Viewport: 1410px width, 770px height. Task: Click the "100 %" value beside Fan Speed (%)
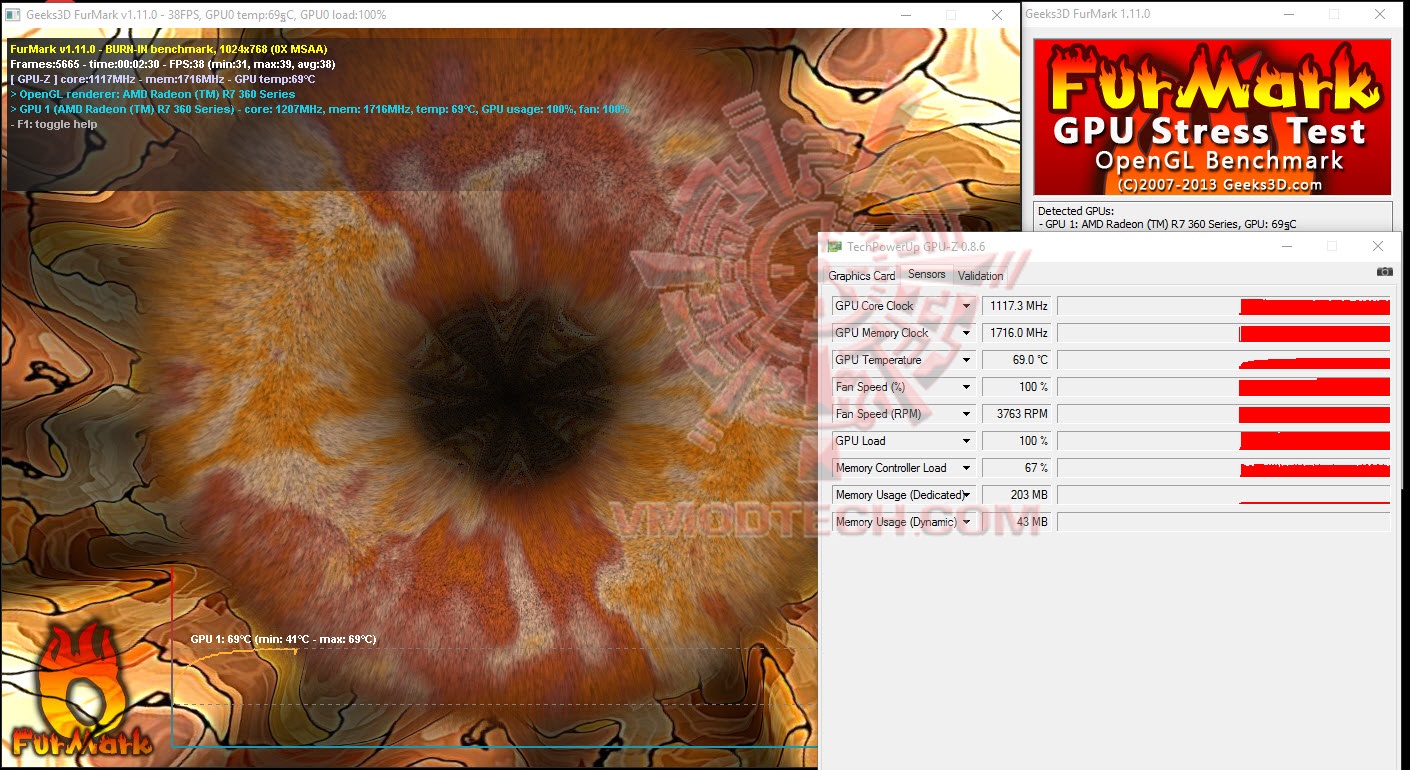(x=1016, y=387)
